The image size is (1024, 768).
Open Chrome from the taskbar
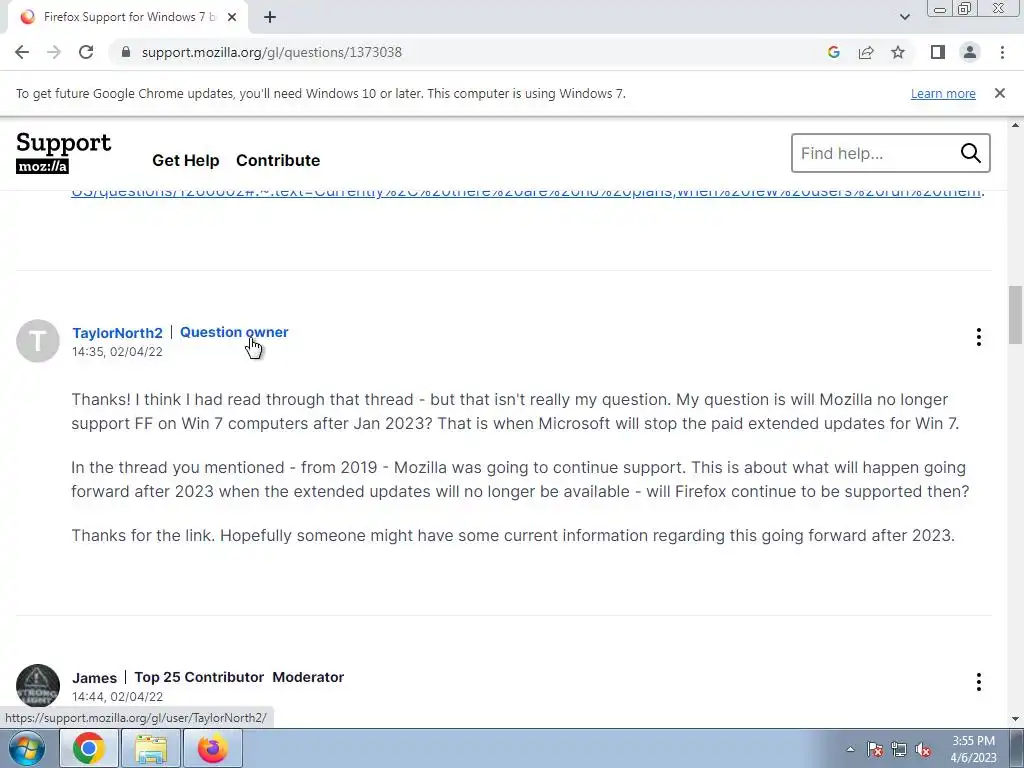pyautogui.click(x=89, y=748)
